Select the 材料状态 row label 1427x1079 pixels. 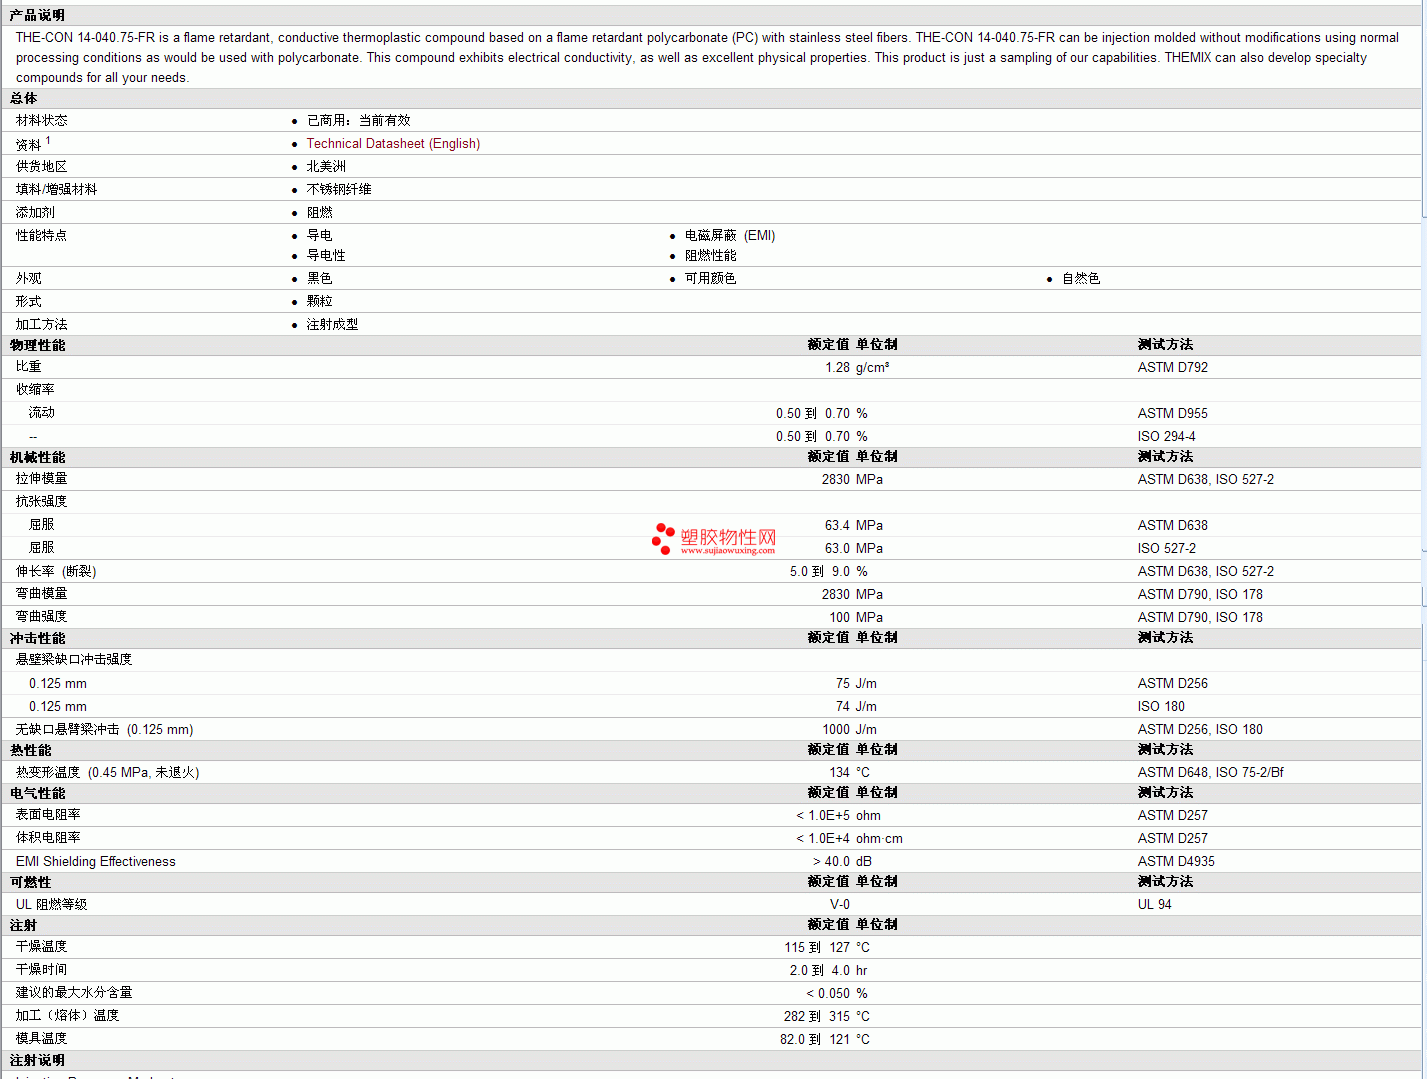[42, 120]
